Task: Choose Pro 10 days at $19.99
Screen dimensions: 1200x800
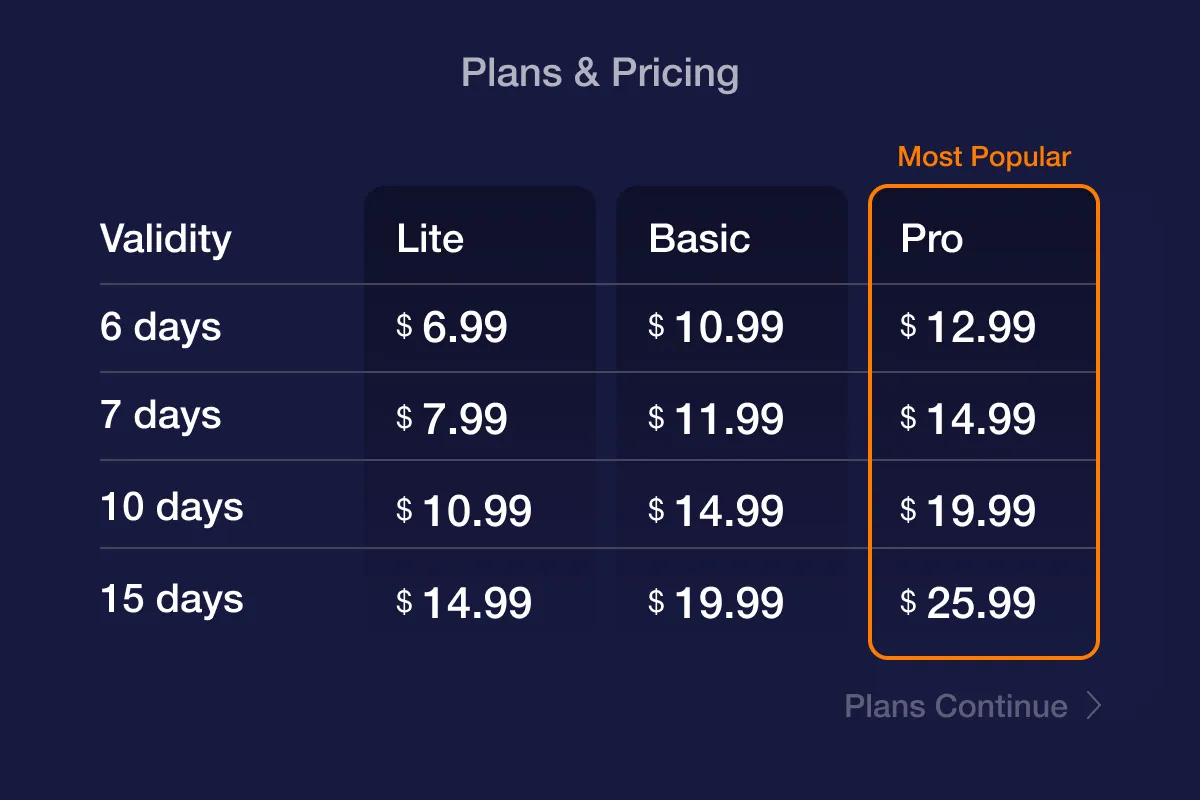Action: click(968, 511)
